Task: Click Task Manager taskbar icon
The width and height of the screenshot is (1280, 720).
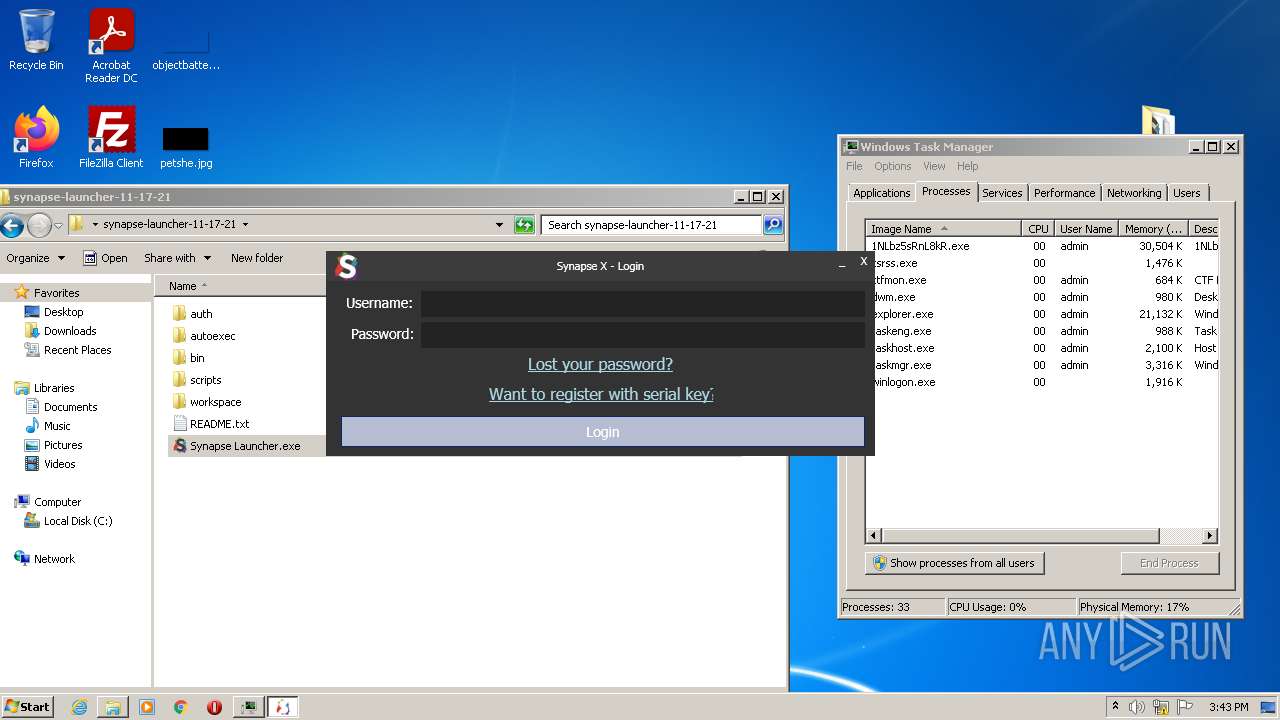Action: pyautogui.click(x=248, y=707)
